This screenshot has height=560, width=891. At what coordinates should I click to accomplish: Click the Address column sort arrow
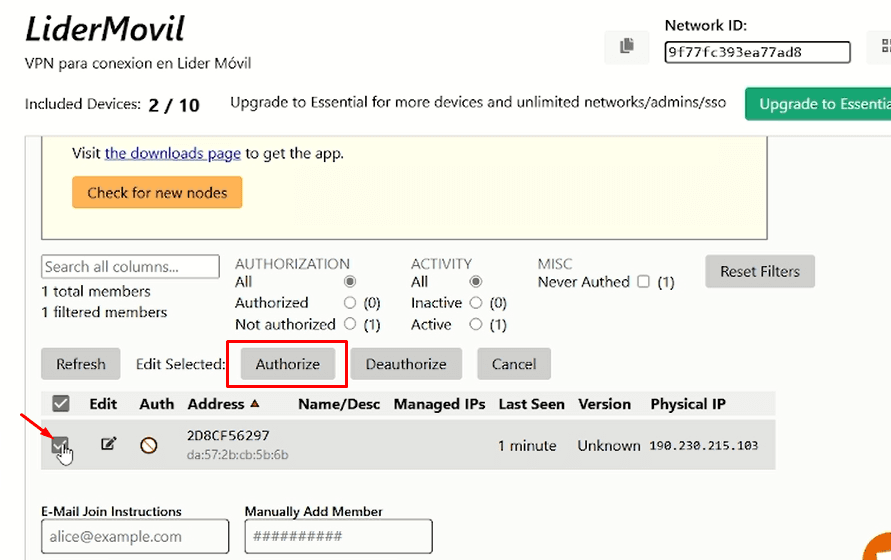pyautogui.click(x=255, y=404)
